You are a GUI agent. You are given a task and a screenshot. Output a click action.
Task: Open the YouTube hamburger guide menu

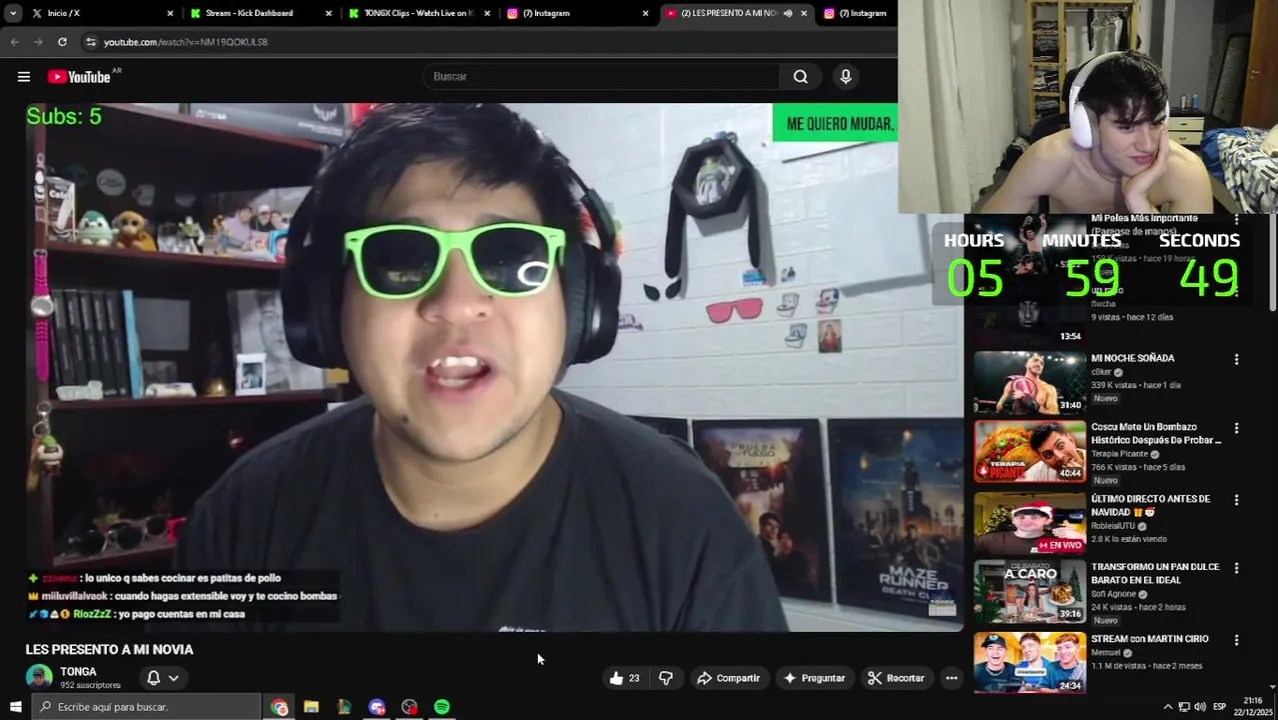coord(23,77)
